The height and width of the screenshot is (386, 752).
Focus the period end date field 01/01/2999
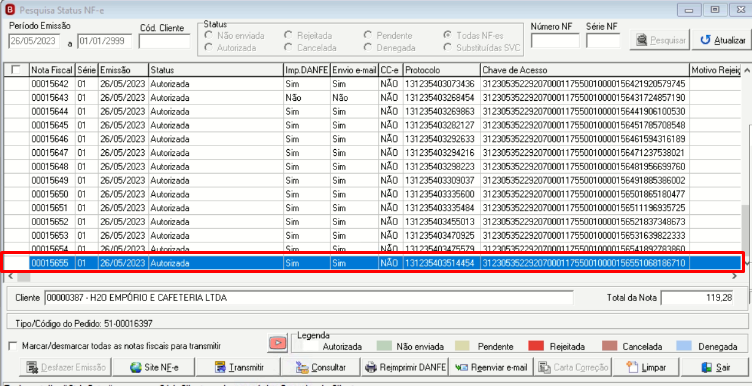point(105,41)
